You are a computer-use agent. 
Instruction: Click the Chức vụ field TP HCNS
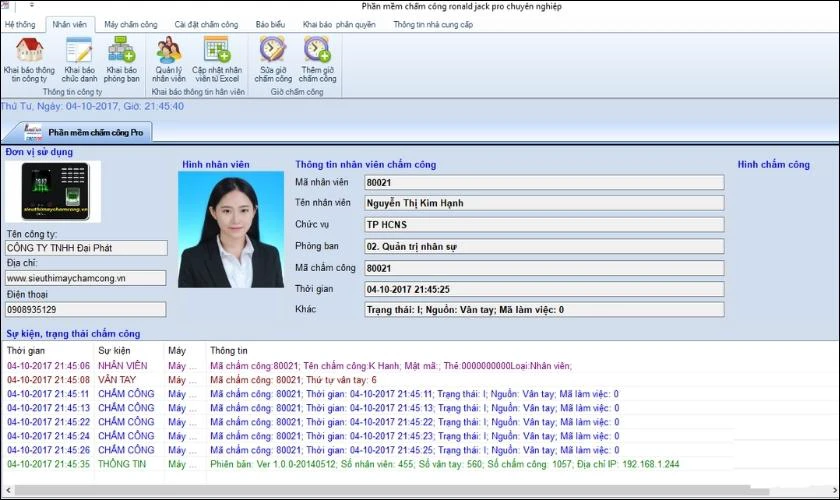point(544,225)
